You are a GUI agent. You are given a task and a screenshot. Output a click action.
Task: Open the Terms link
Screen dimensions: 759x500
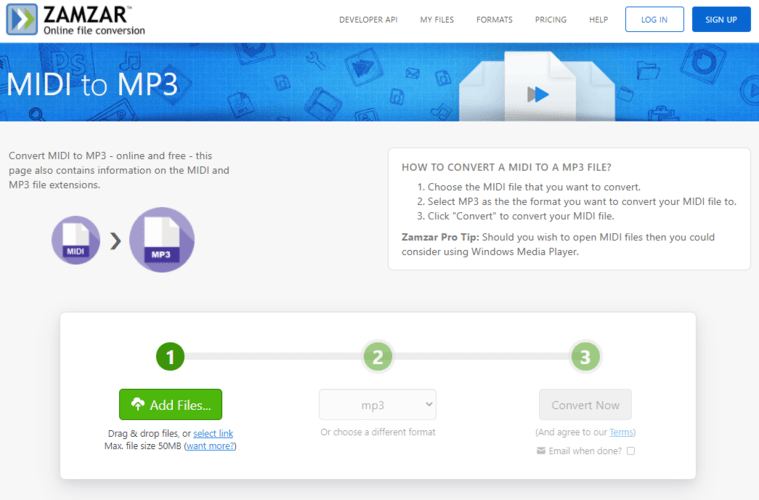pyautogui.click(x=622, y=432)
